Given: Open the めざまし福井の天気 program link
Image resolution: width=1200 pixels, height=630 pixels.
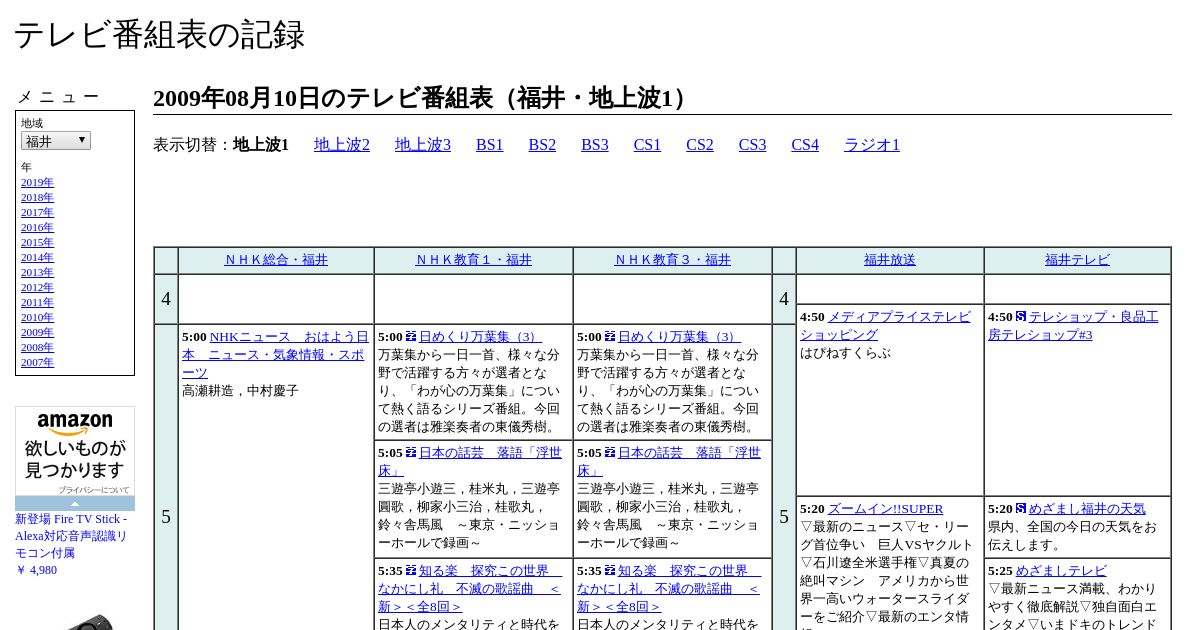Looking at the screenshot, I should (1087, 509).
